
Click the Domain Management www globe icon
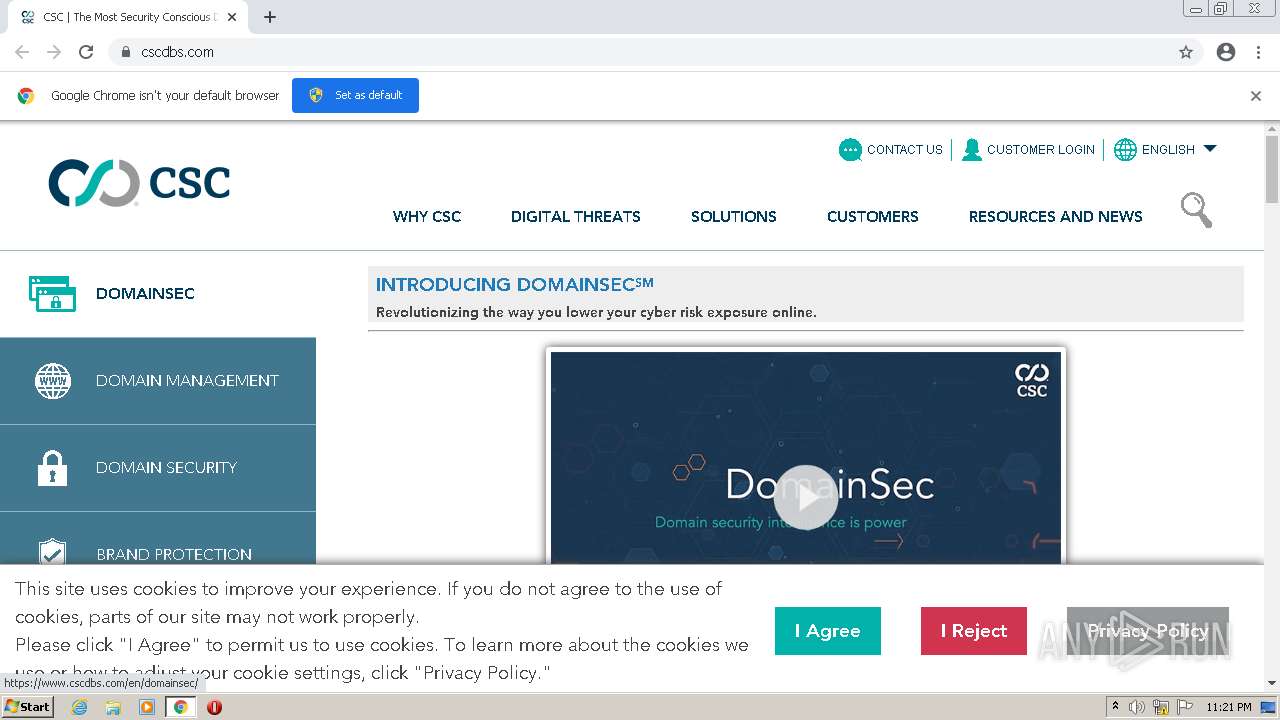pyautogui.click(x=53, y=381)
